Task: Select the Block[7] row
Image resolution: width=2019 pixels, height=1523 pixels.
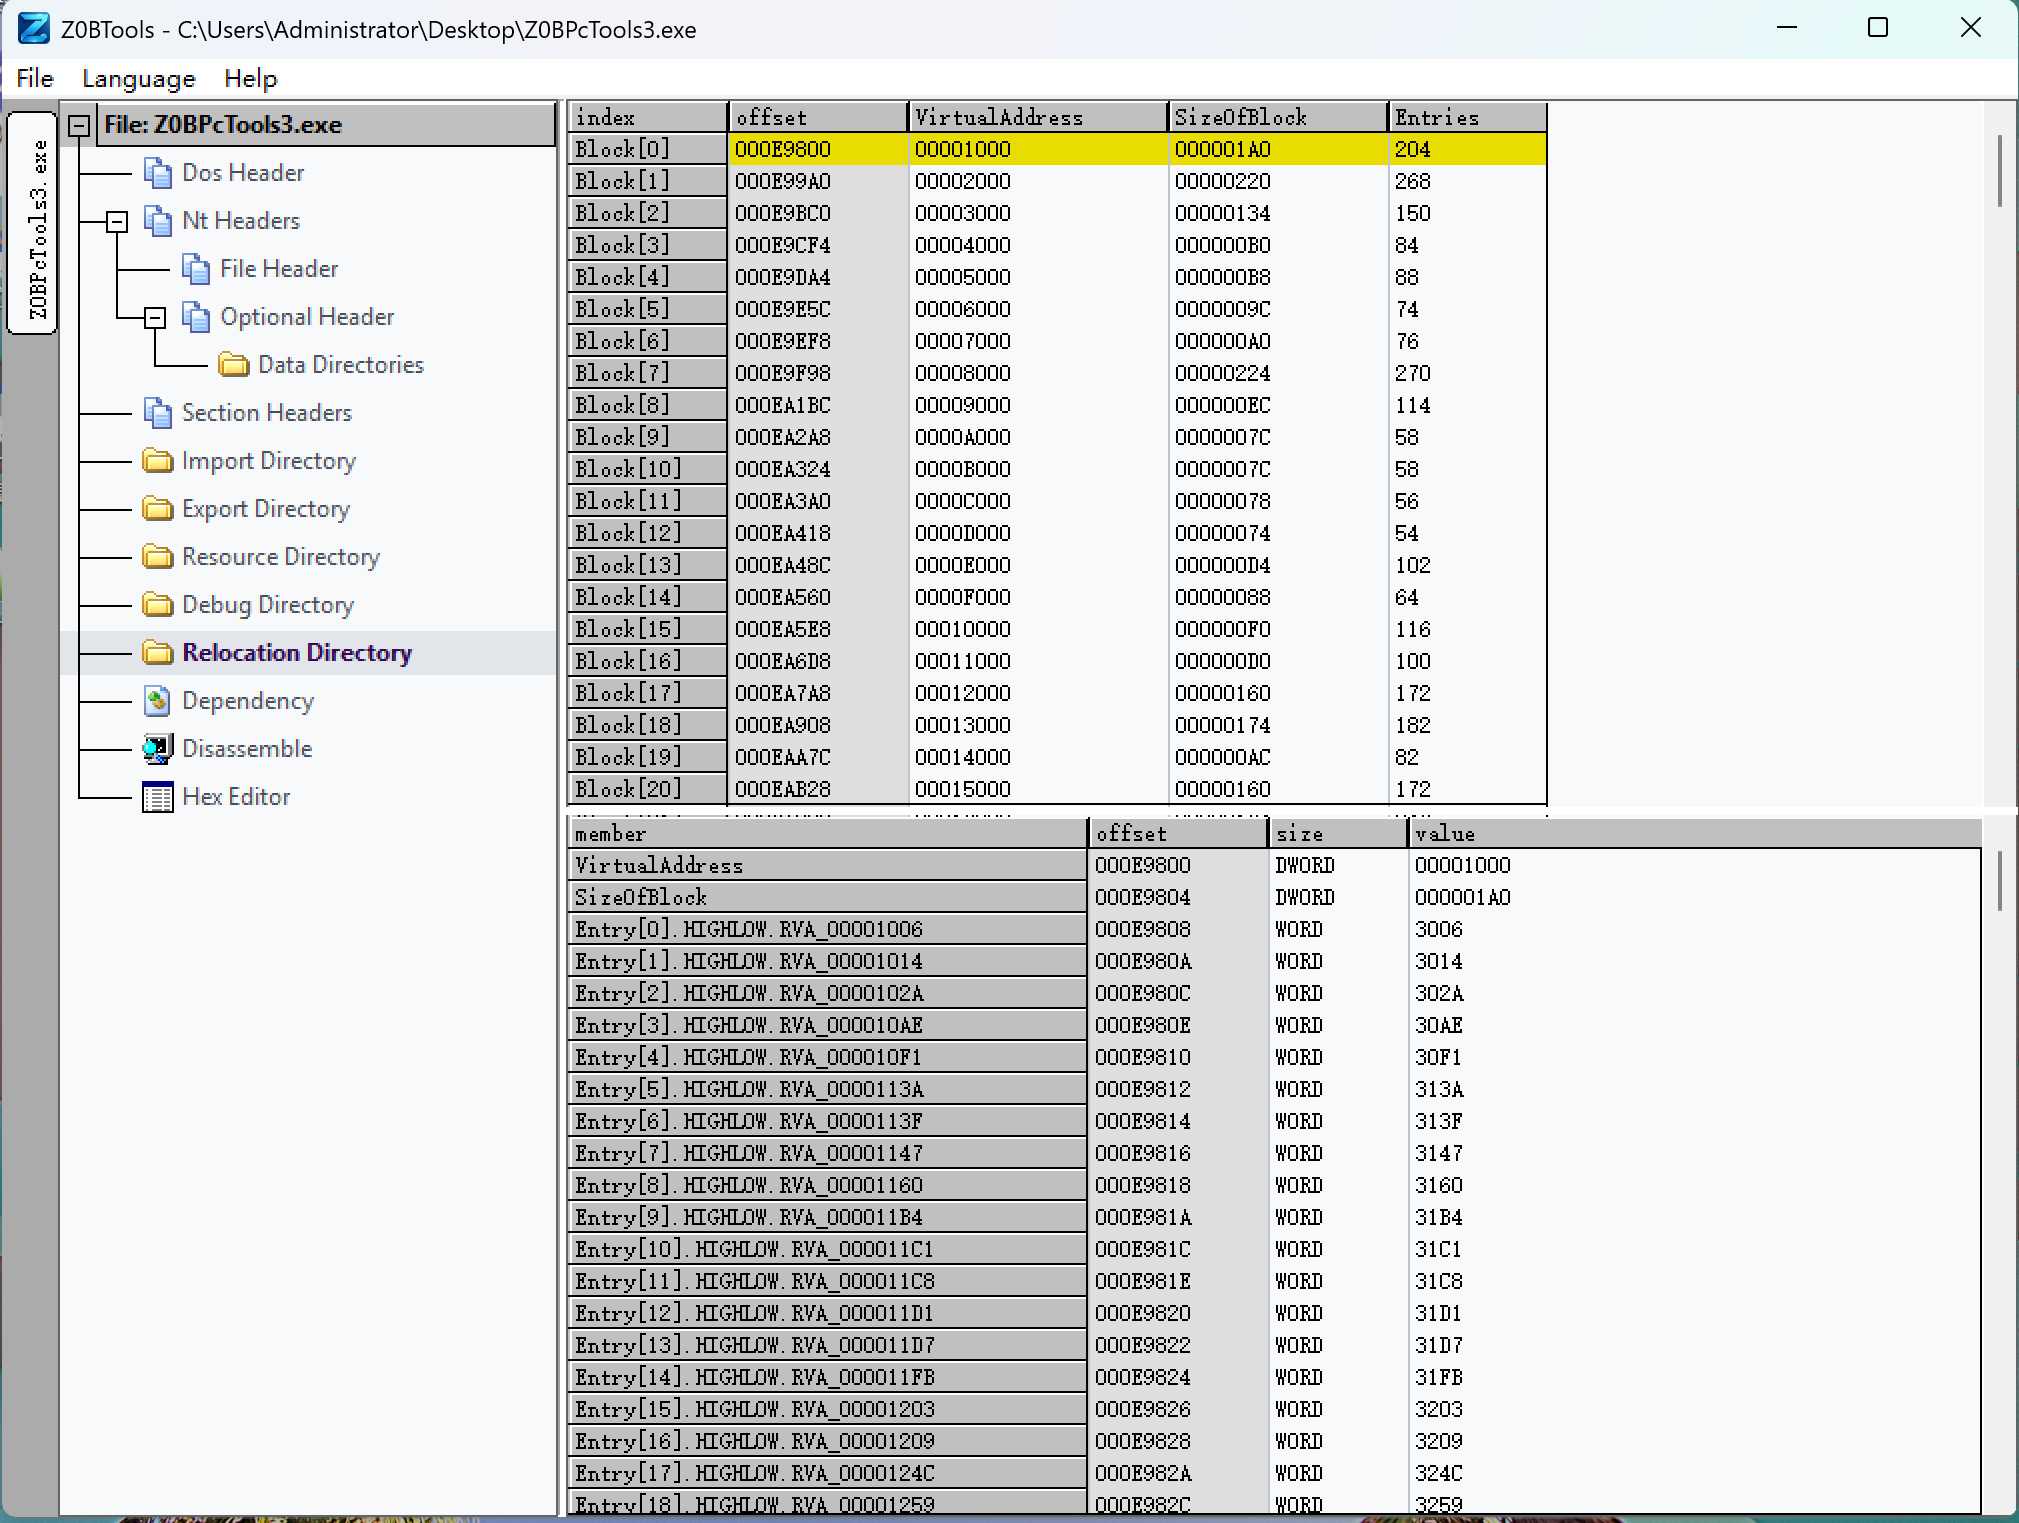Action: tap(1057, 373)
